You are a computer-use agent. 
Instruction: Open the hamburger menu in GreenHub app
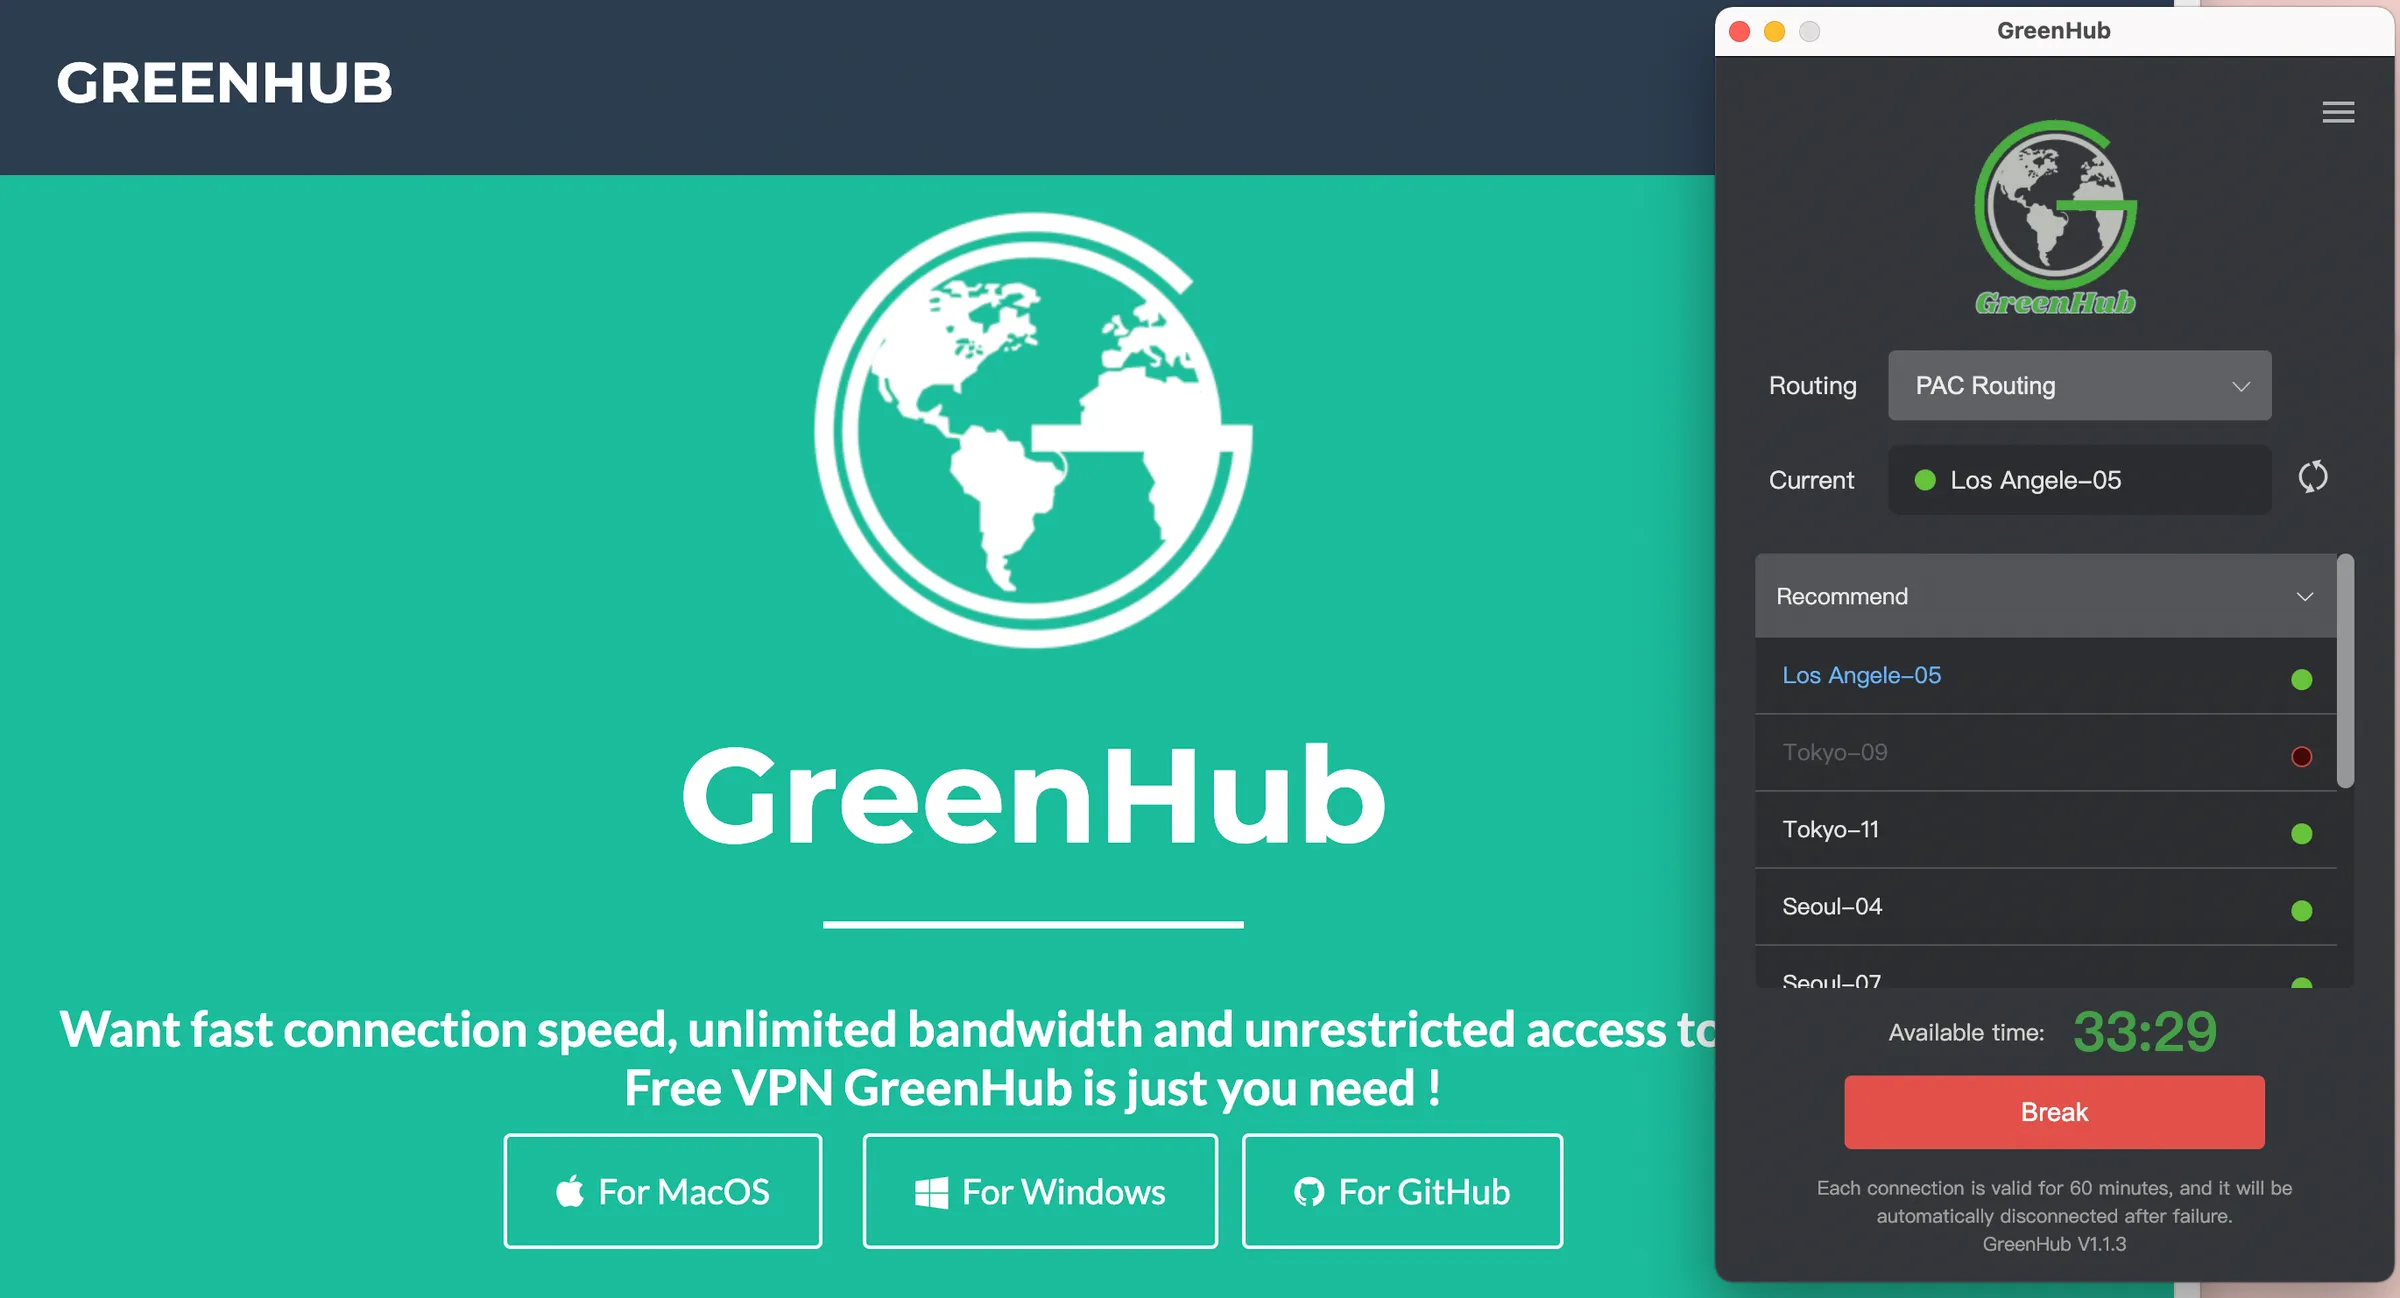click(2338, 112)
